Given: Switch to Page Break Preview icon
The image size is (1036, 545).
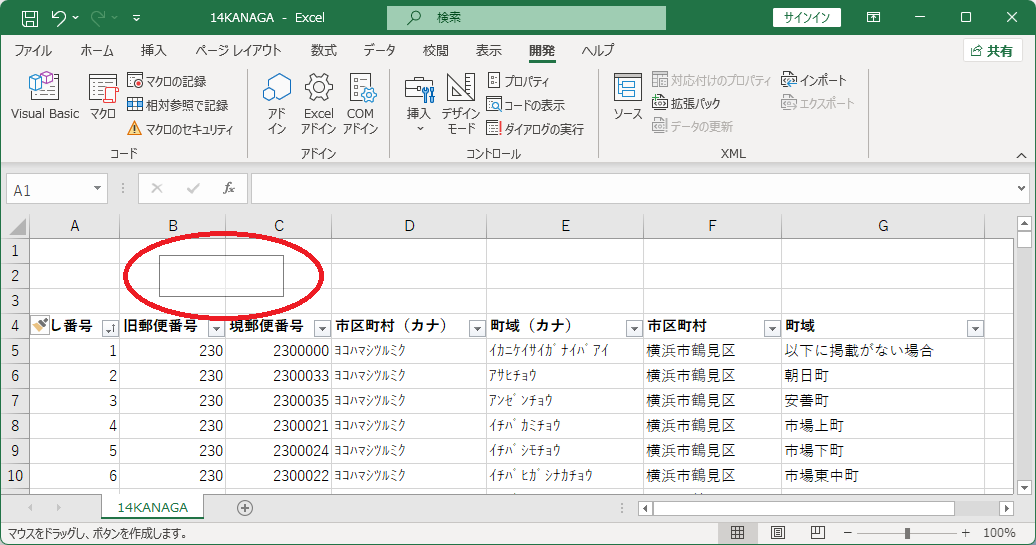Looking at the screenshot, I should tap(817, 532).
